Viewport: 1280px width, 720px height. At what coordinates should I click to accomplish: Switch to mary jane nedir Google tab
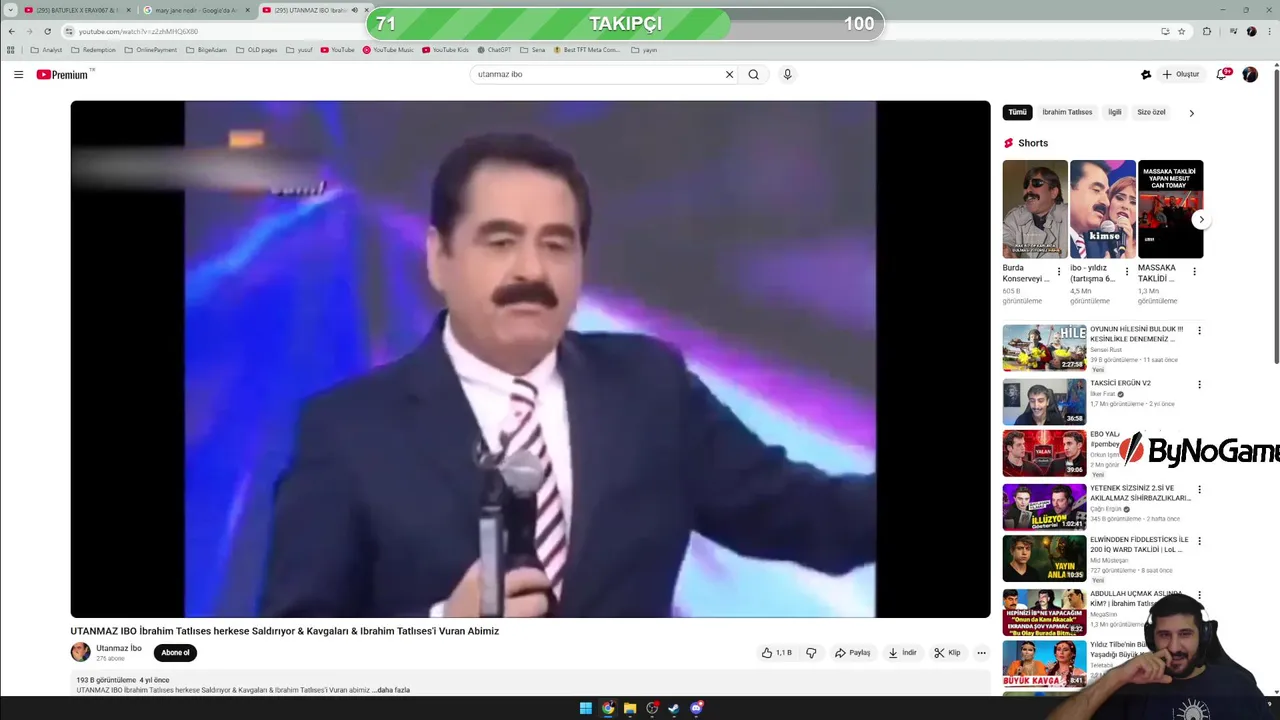click(196, 10)
